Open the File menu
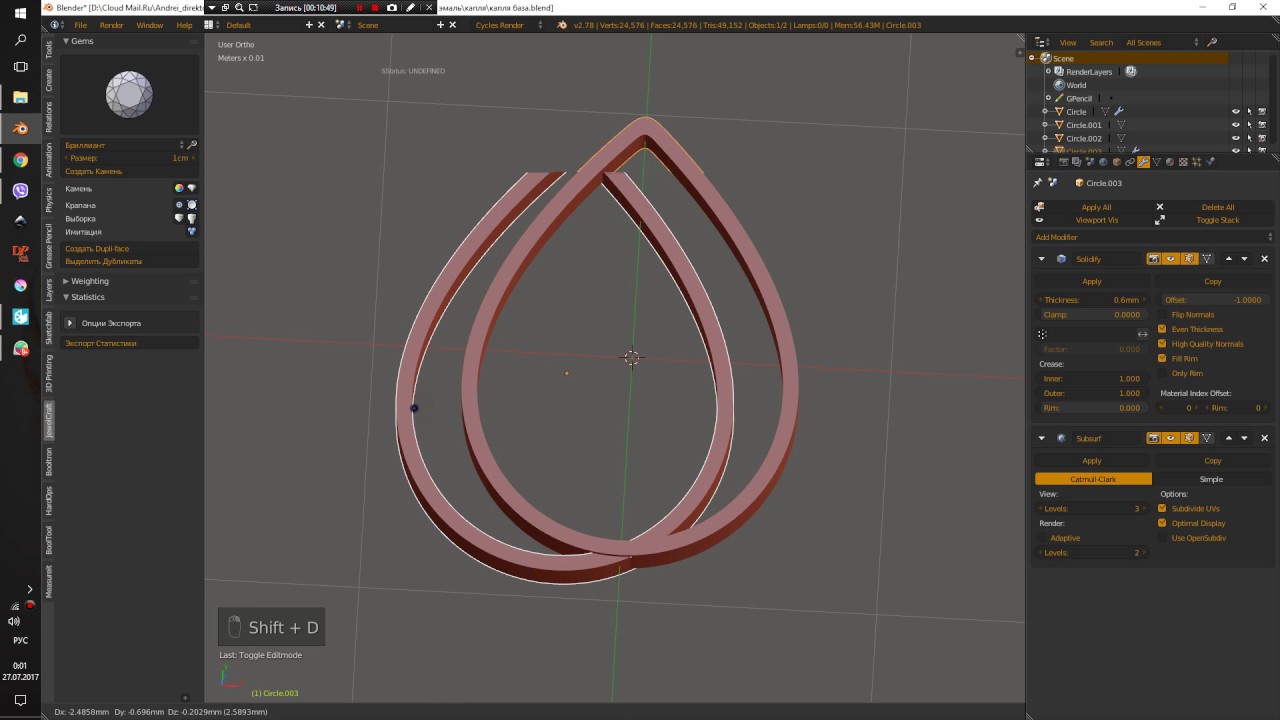Viewport: 1280px width, 720px height. [x=80, y=25]
